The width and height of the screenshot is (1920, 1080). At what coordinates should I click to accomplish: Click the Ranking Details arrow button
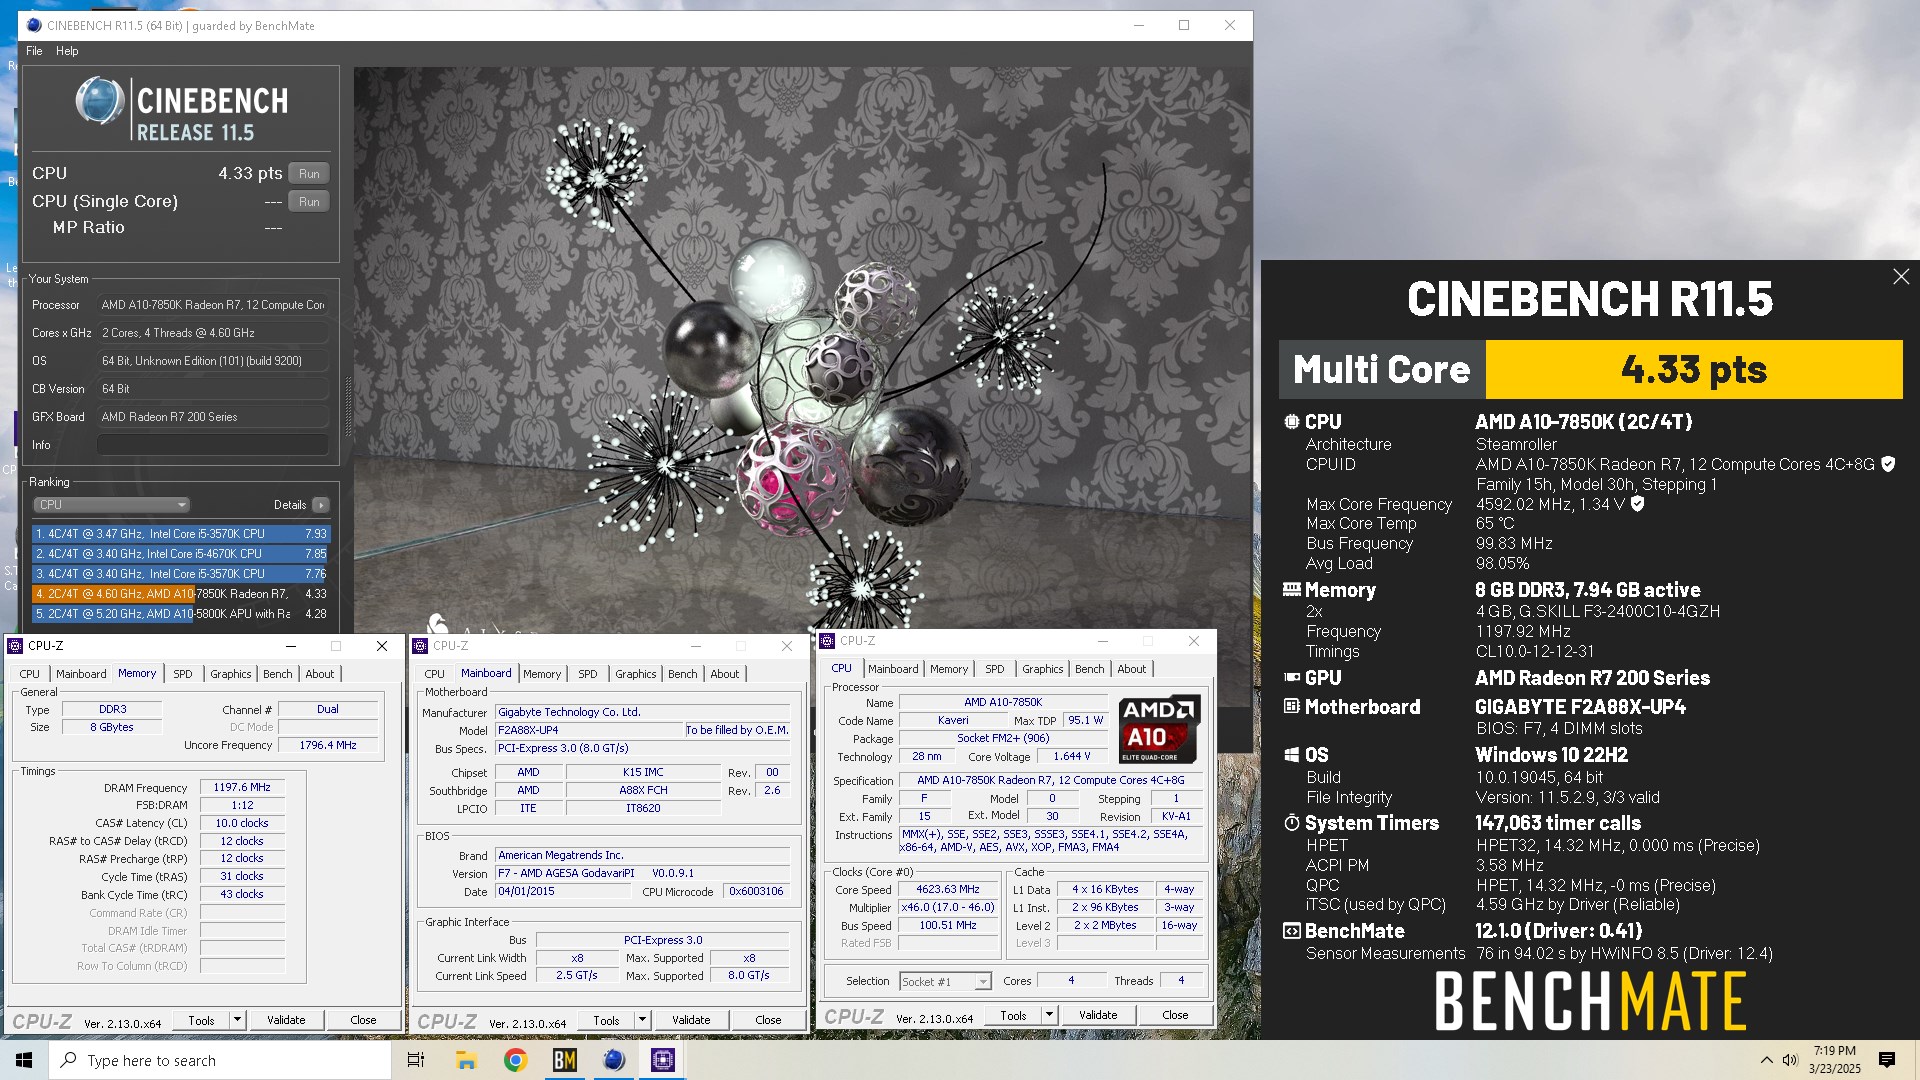pyautogui.click(x=320, y=505)
